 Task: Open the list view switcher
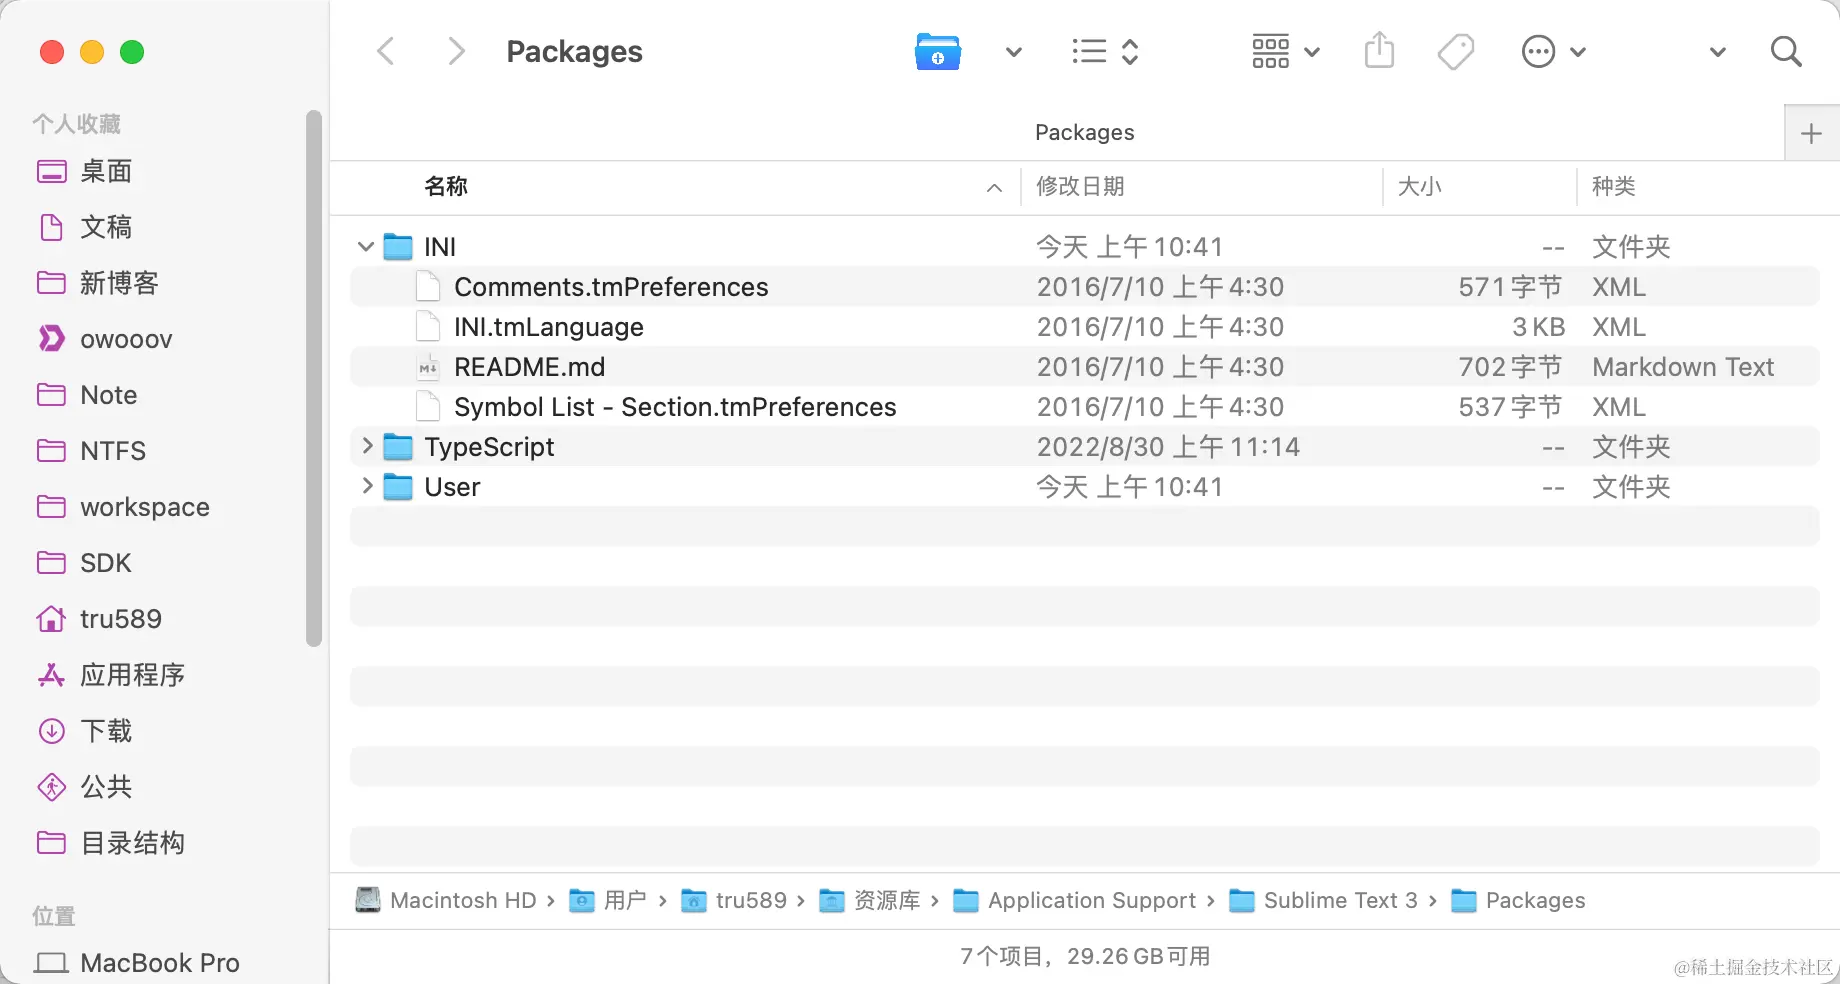(1105, 51)
